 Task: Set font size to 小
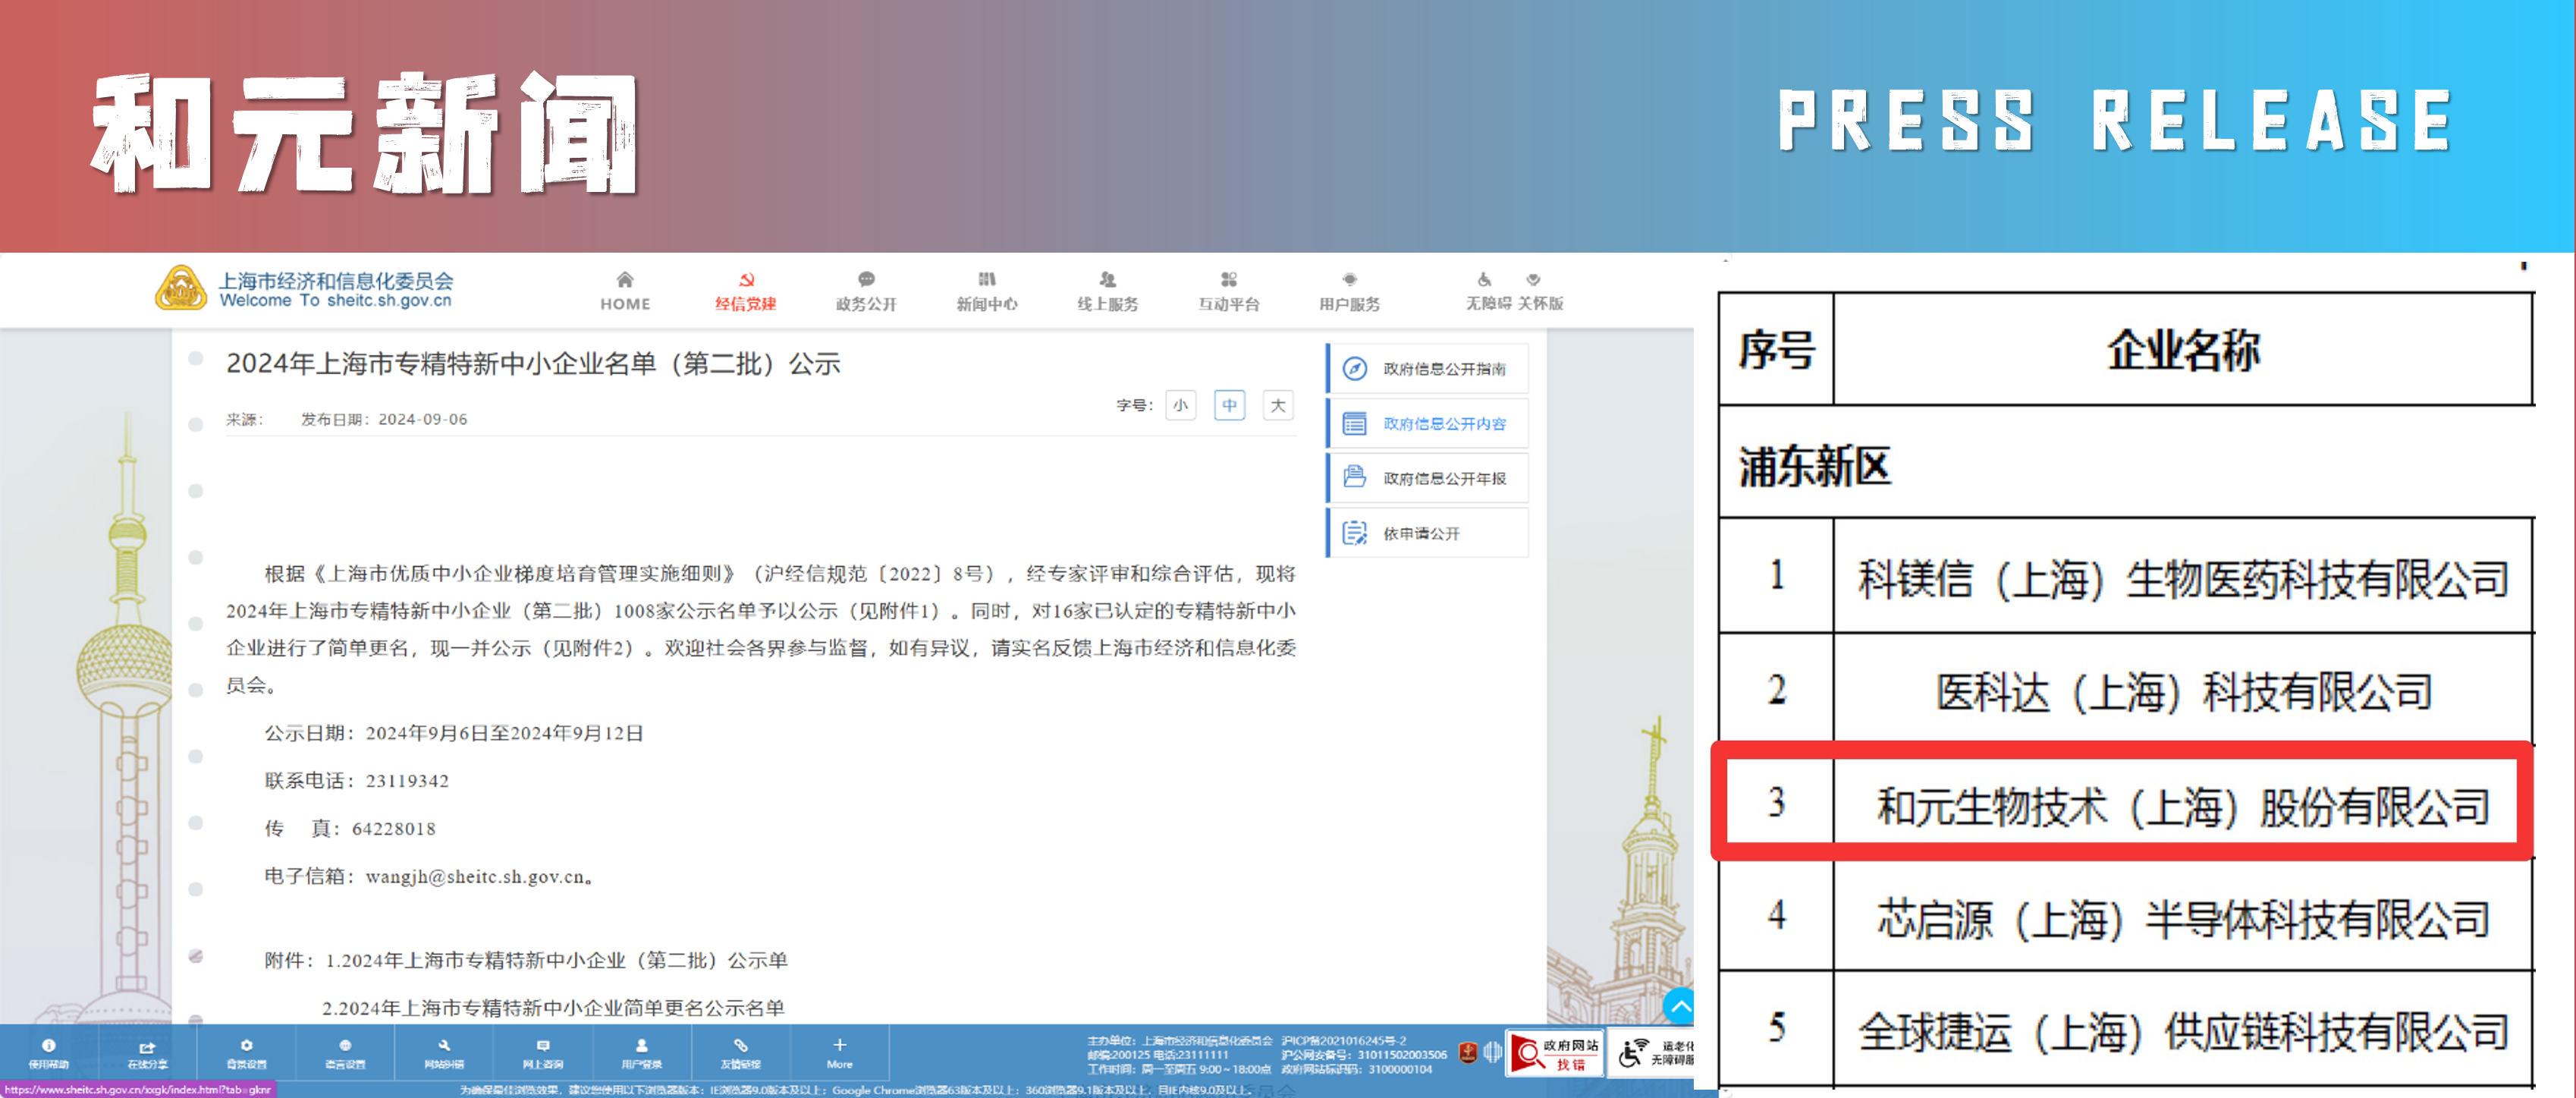tap(1180, 405)
